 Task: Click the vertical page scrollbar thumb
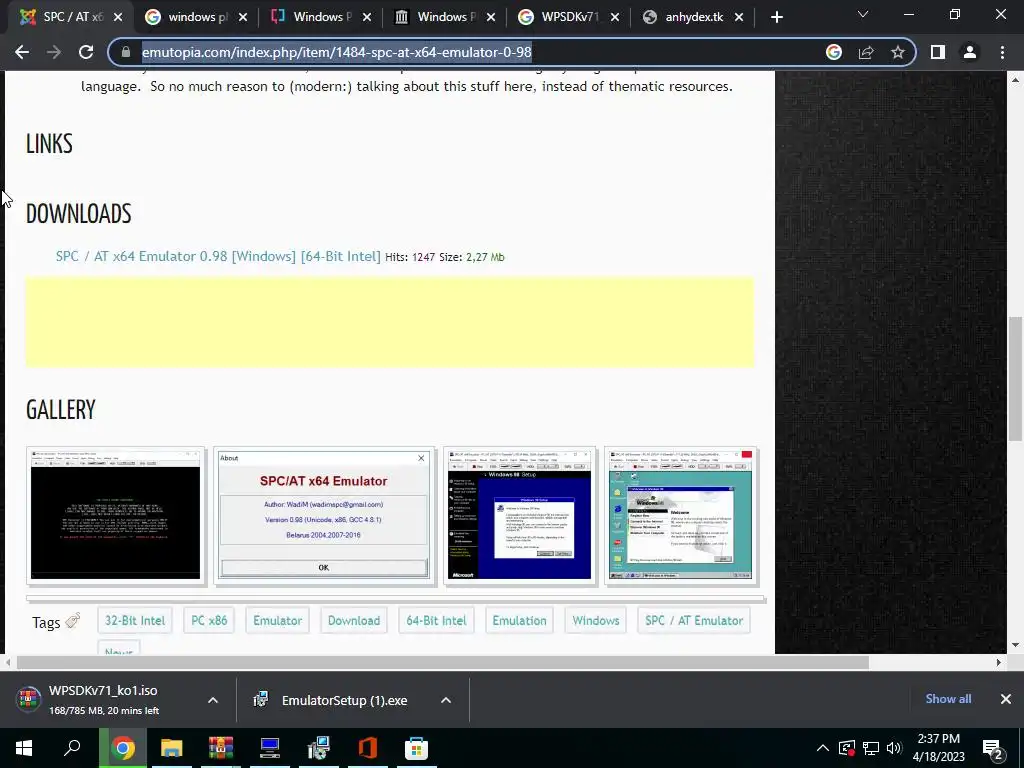click(1014, 379)
